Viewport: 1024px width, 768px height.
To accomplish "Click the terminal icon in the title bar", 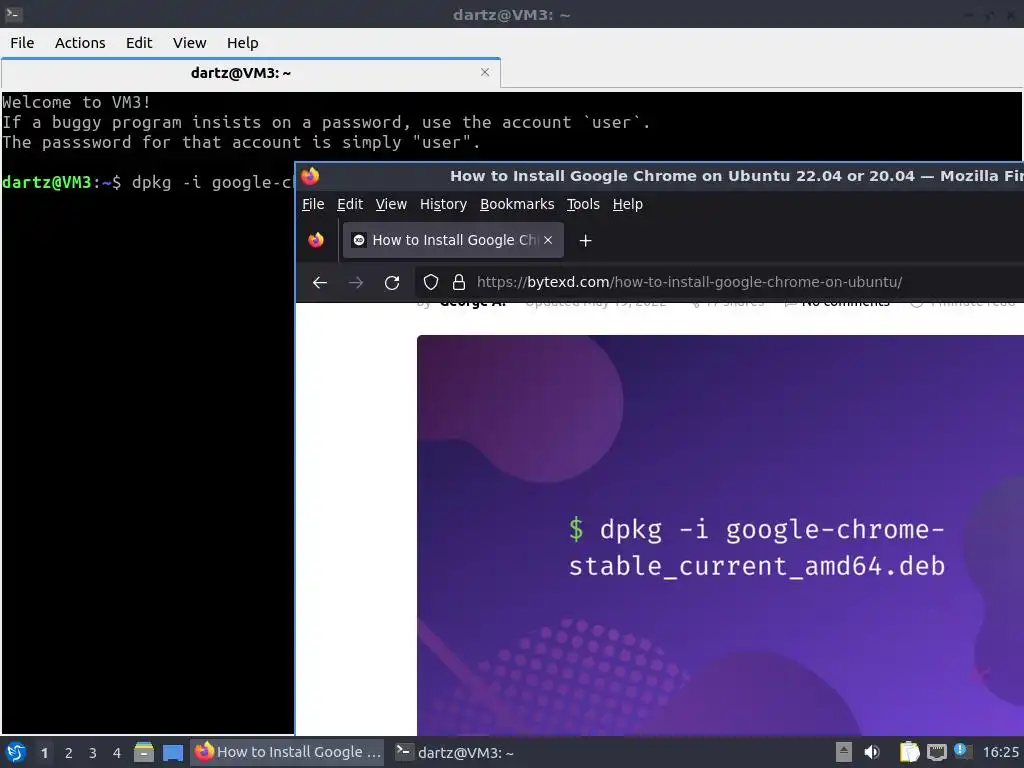I will click(13, 14).
